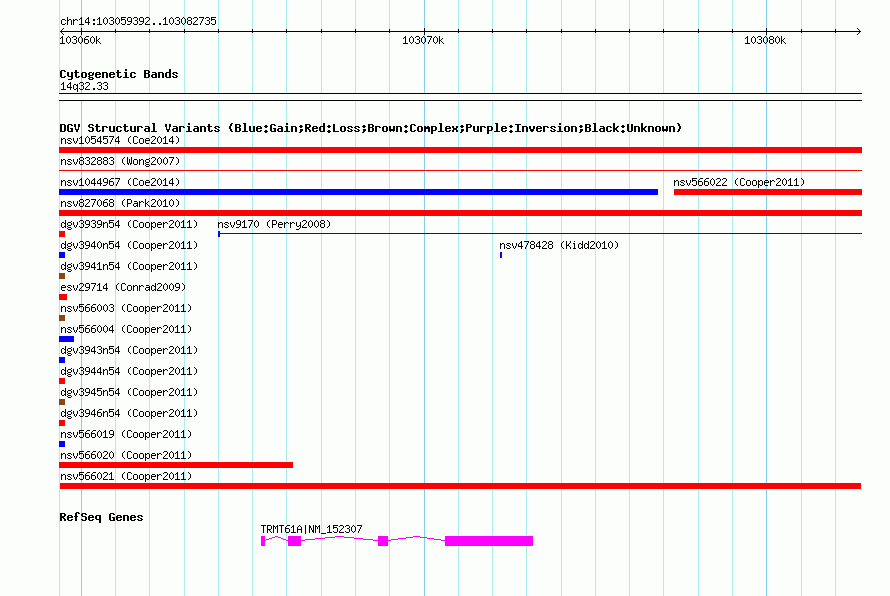Viewport: 890px width, 596px height.
Task: Select the nsv9170 (Perry2008) blue line
Action: pyautogui.click(x=540, y=233)
